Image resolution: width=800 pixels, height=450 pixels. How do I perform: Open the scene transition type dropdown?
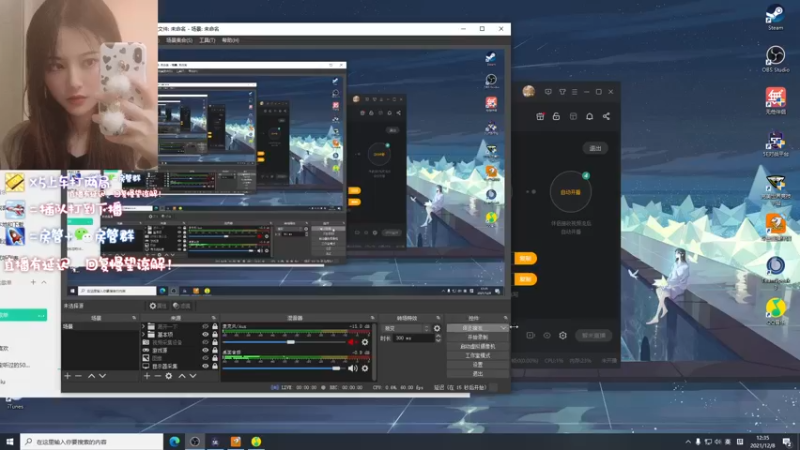406,328
